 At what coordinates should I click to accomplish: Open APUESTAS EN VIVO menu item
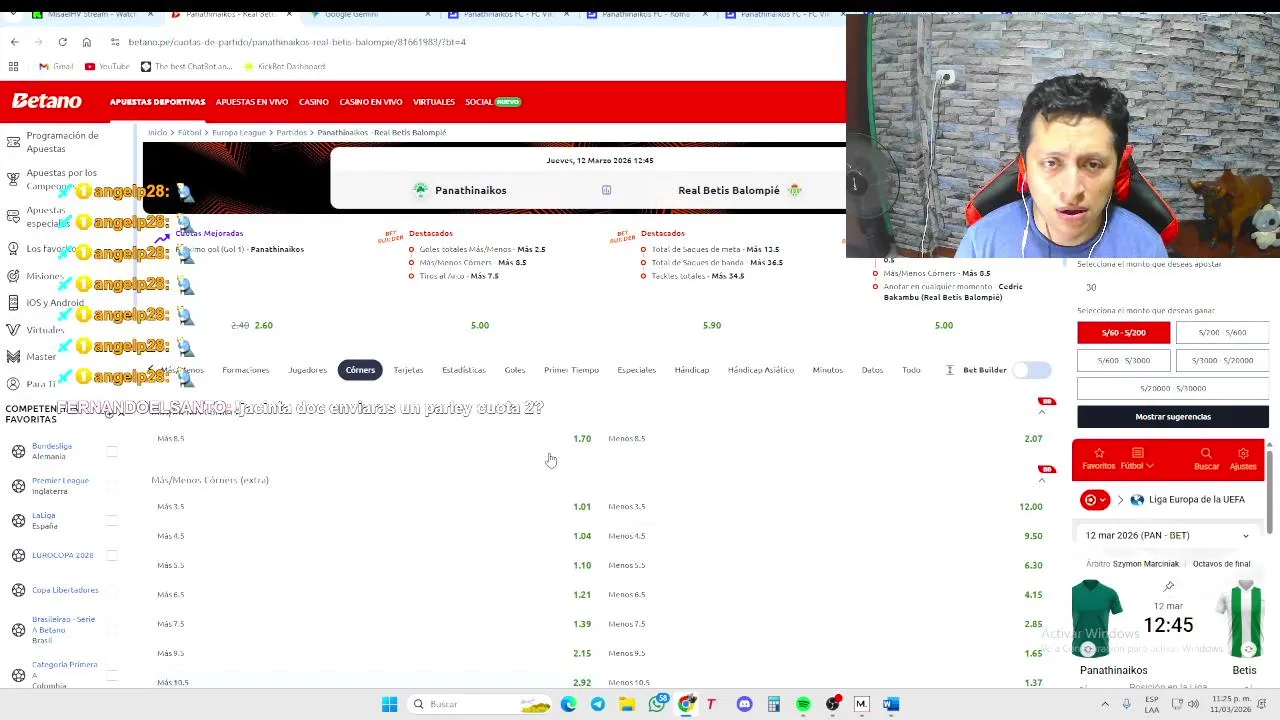251,102
